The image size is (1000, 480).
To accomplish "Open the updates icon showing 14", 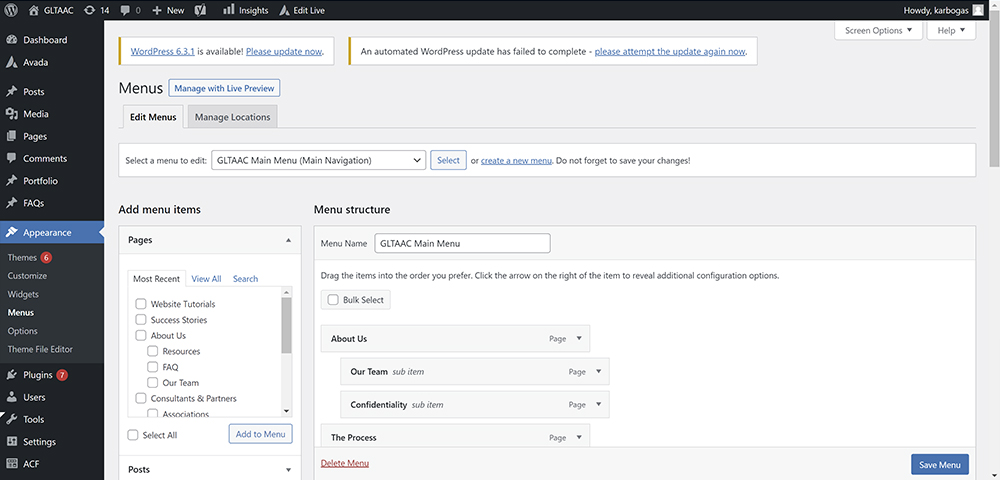I will point(89,10).
